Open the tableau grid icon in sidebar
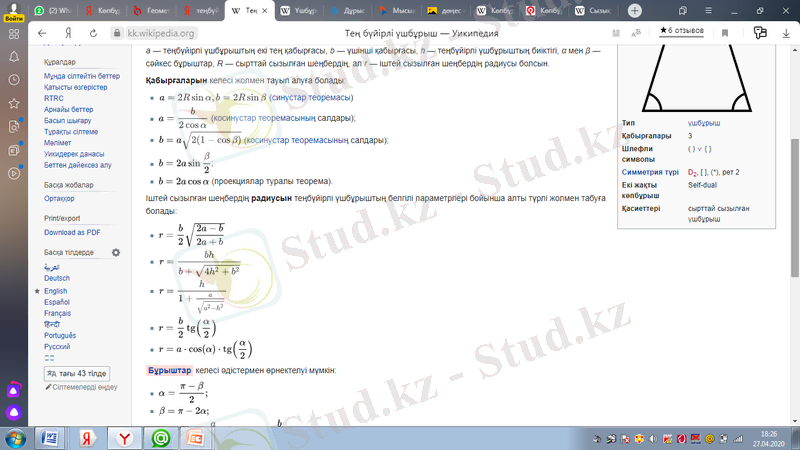 pos(14,34)
